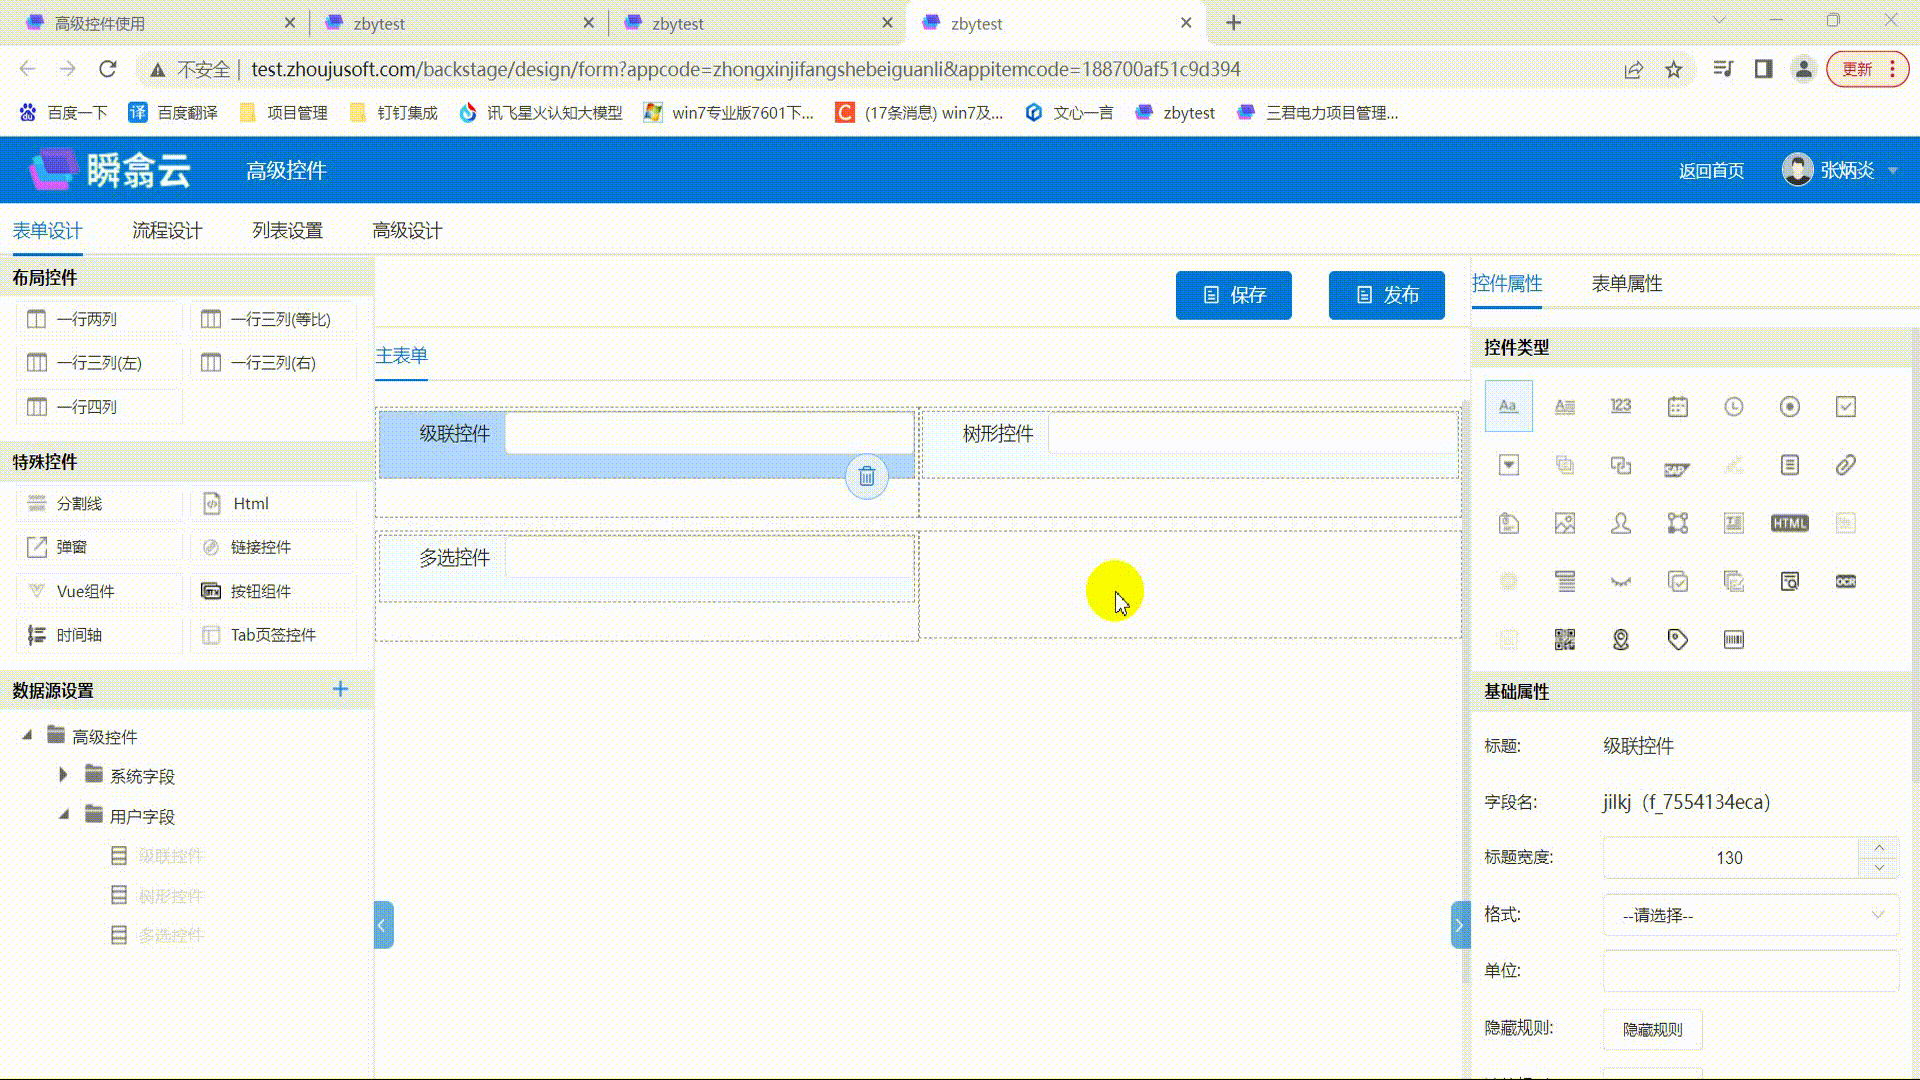This screenshot has height=1080, width=1920.
Task: Choose the radio button control type icon
Action: point(1789,406)
